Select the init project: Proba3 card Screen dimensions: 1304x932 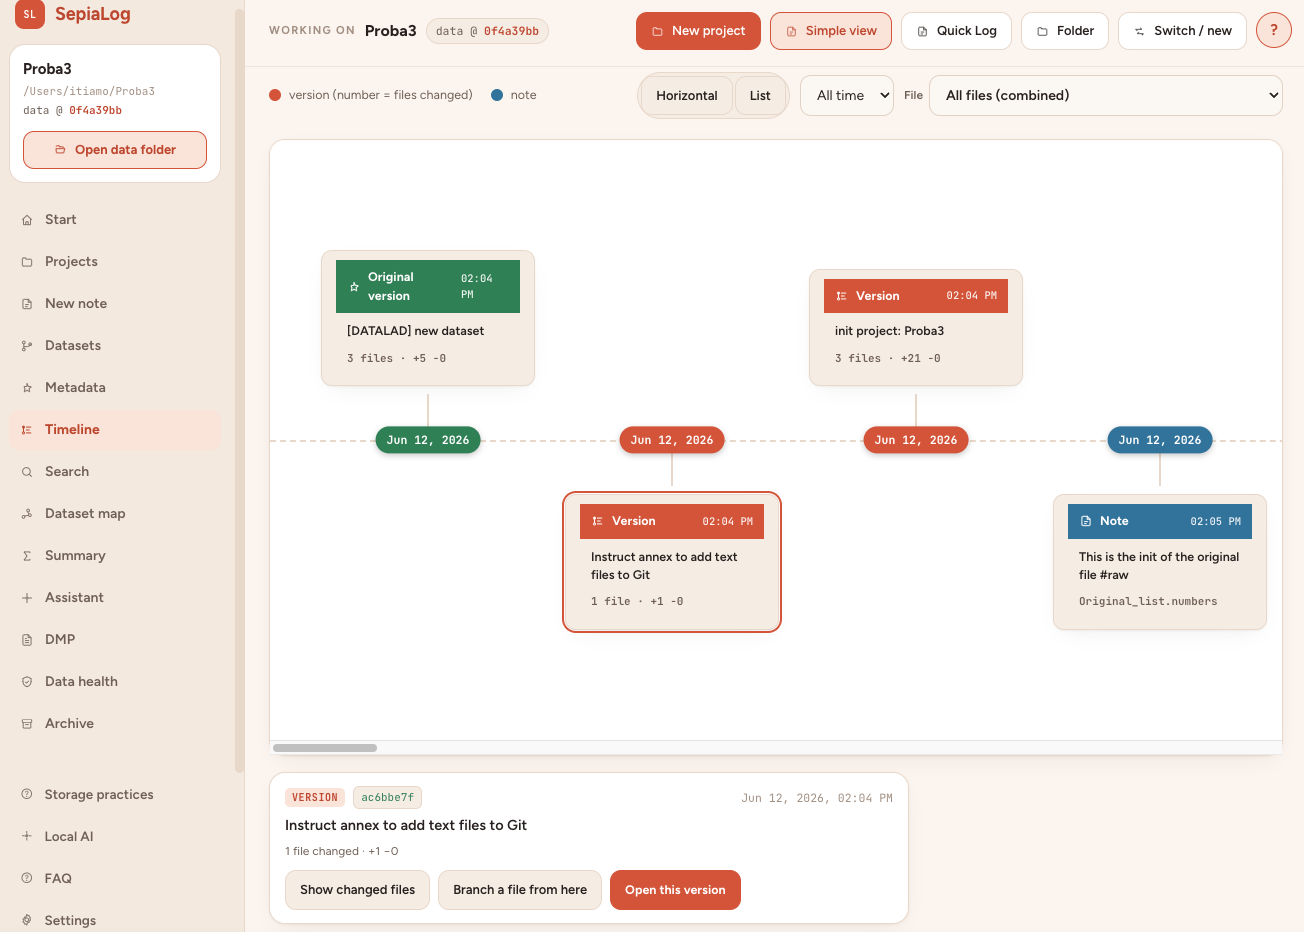[x=916, y=327]
